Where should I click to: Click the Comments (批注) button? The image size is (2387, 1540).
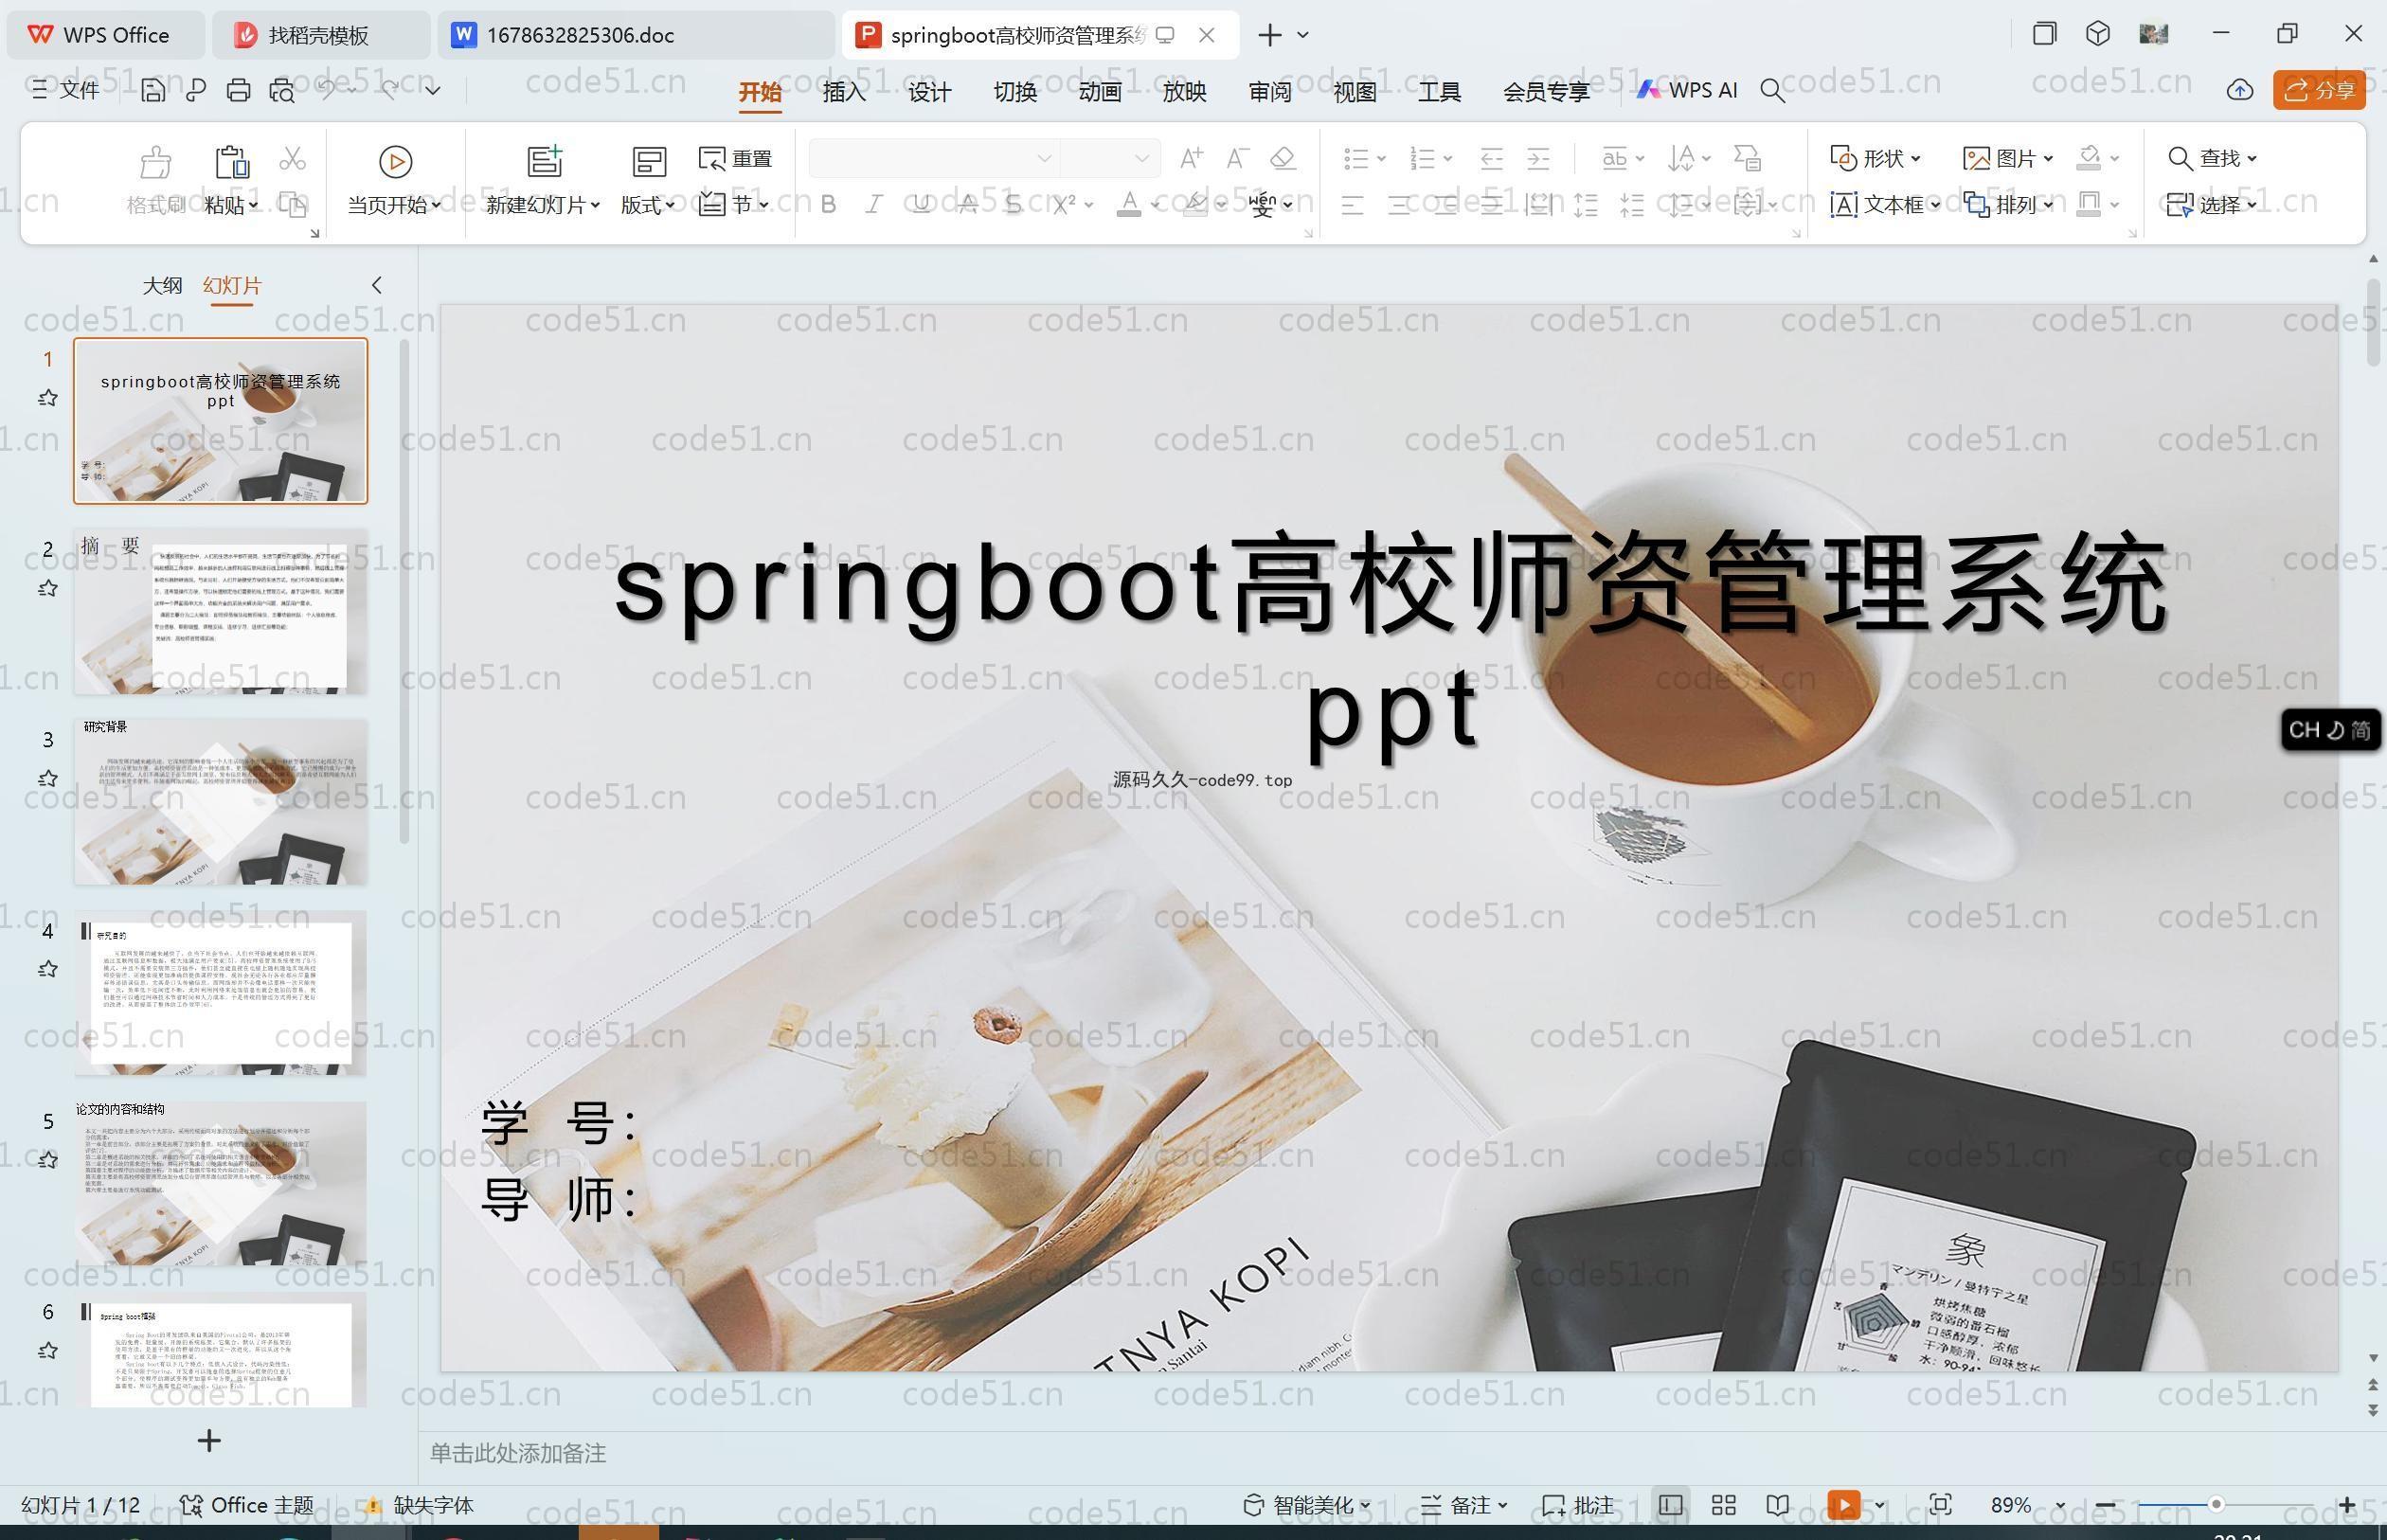click(1578, 1505)
